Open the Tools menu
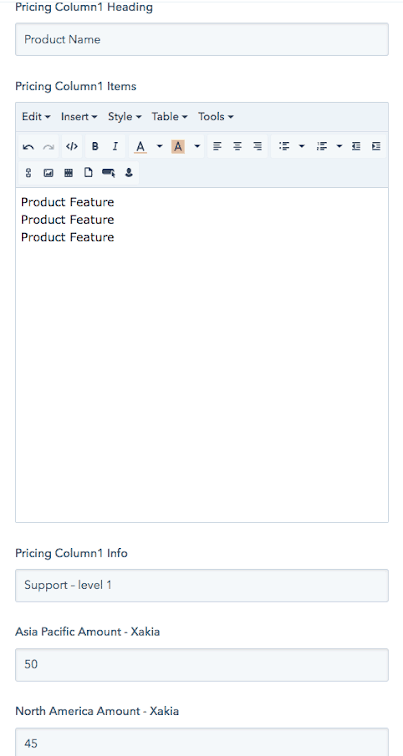The width and height of the screenshot is (403, 756). [x=215, y=117]
